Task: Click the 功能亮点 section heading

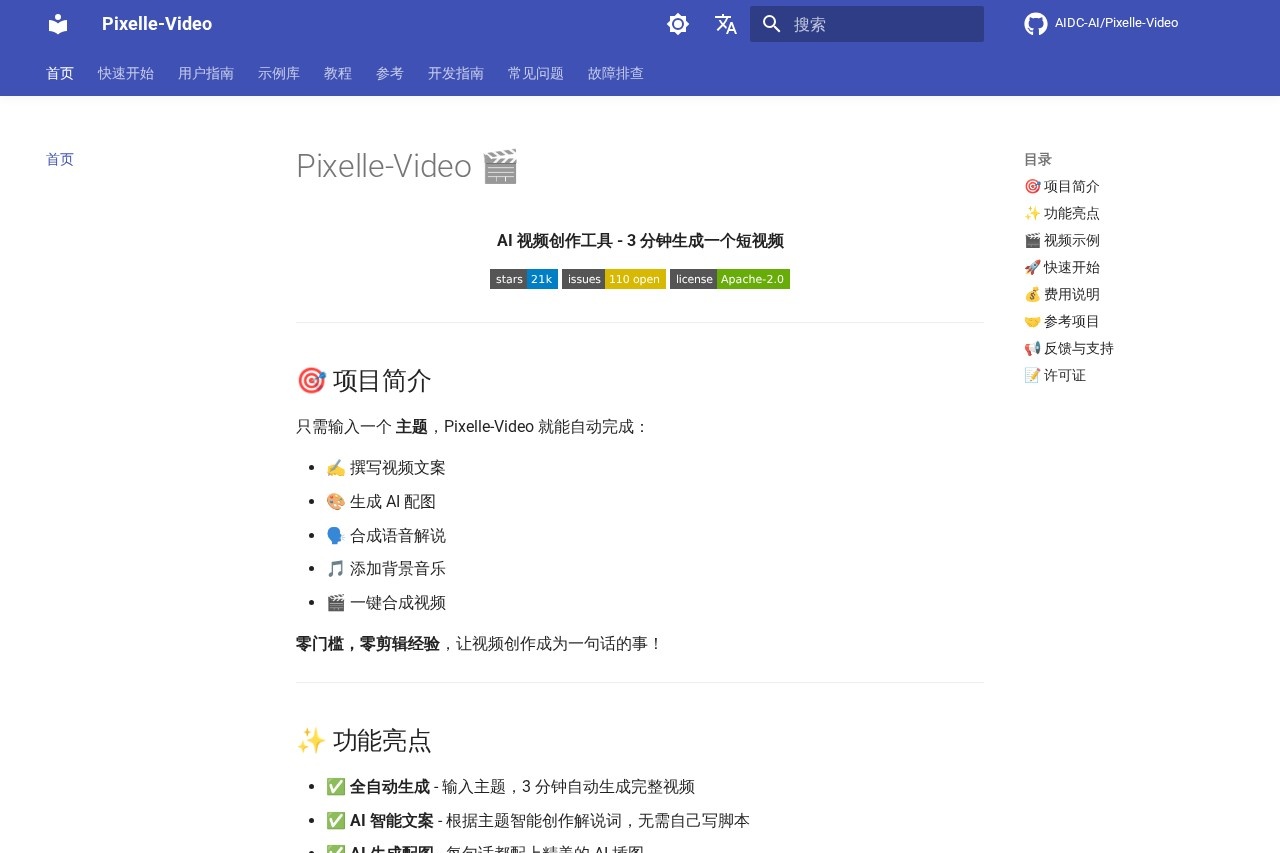Action: coord(364,740)
